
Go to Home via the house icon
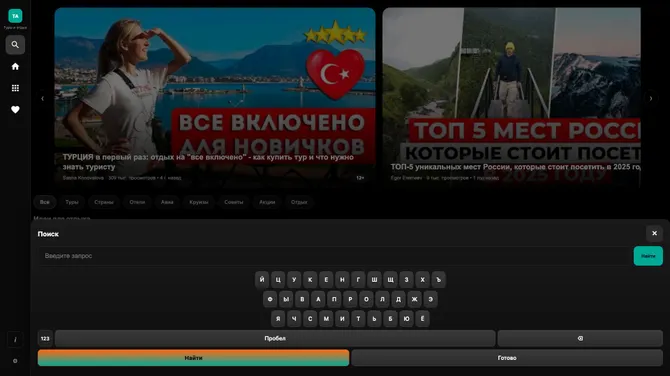pyautogui.click(x=15, y=67)
